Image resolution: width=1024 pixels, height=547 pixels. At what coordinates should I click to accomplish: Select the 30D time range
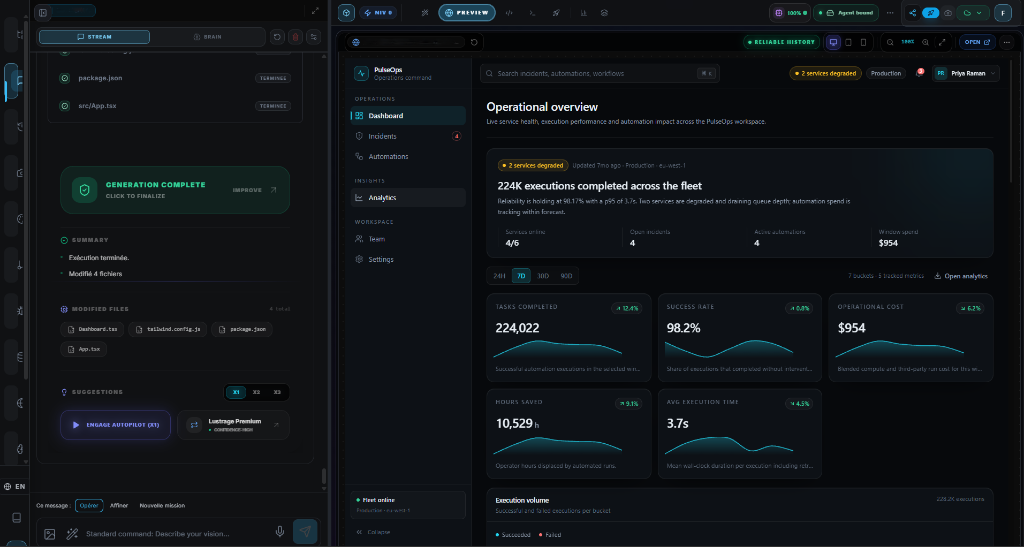(543, 276)
